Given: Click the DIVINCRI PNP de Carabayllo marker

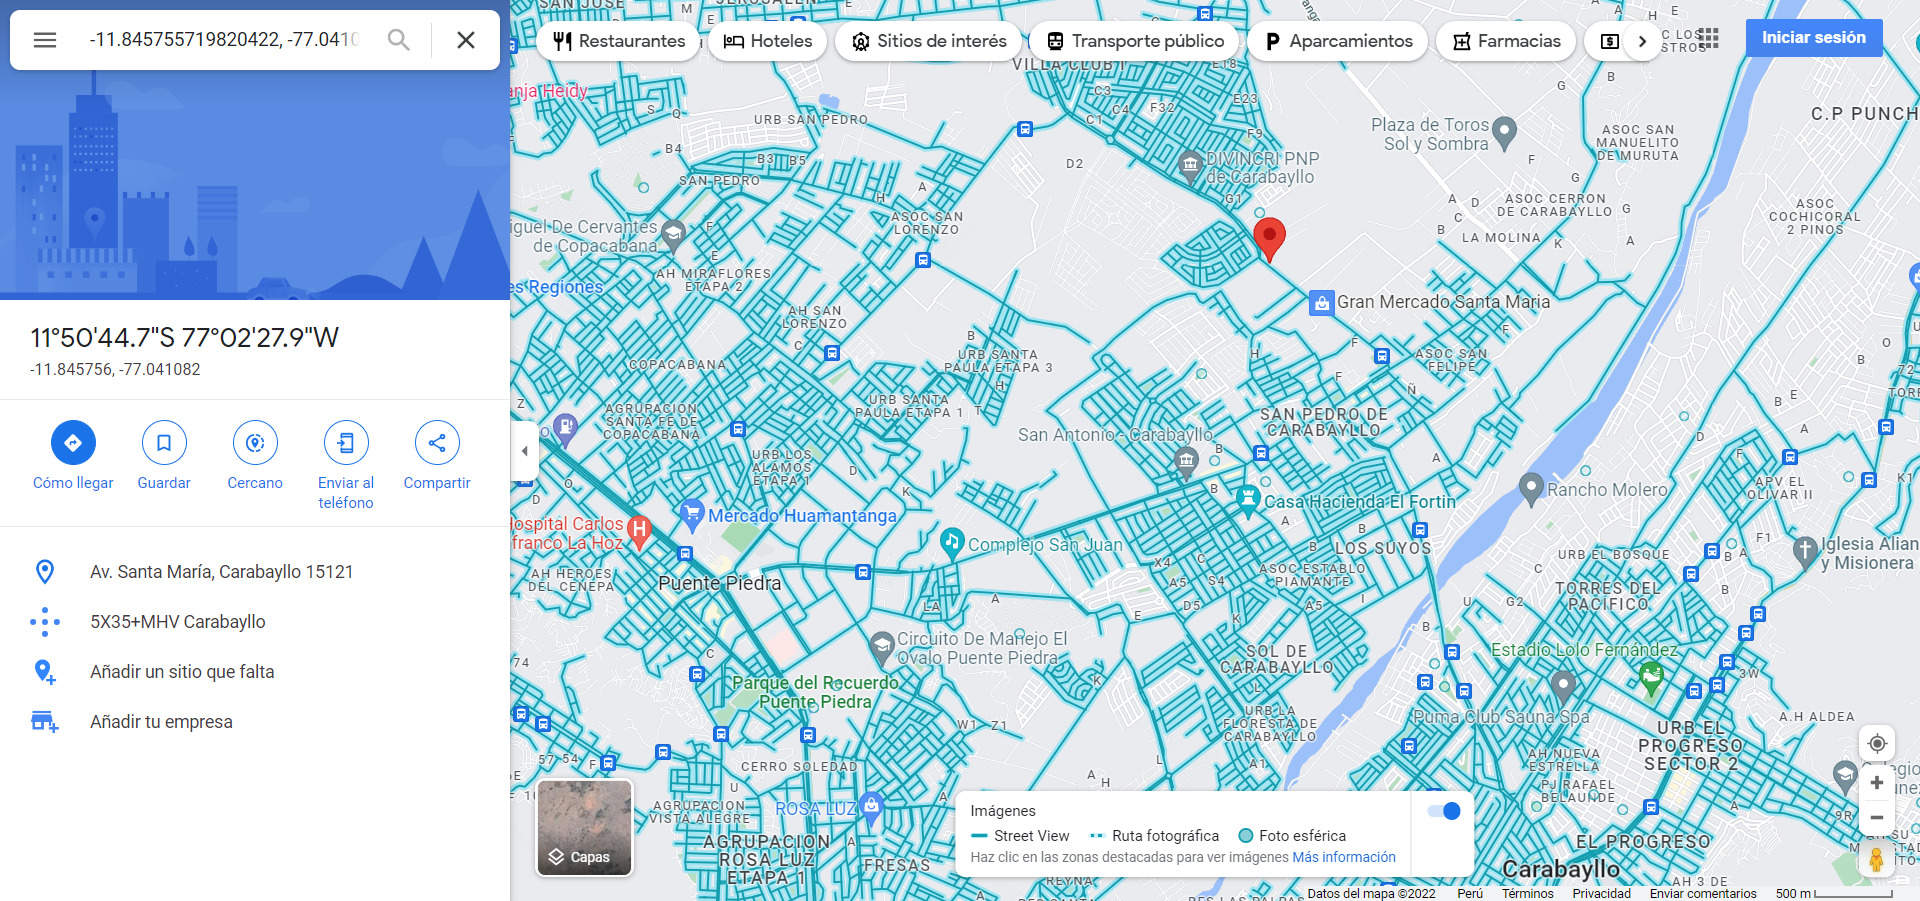Looking at the screenshot, I should 1189,166.
